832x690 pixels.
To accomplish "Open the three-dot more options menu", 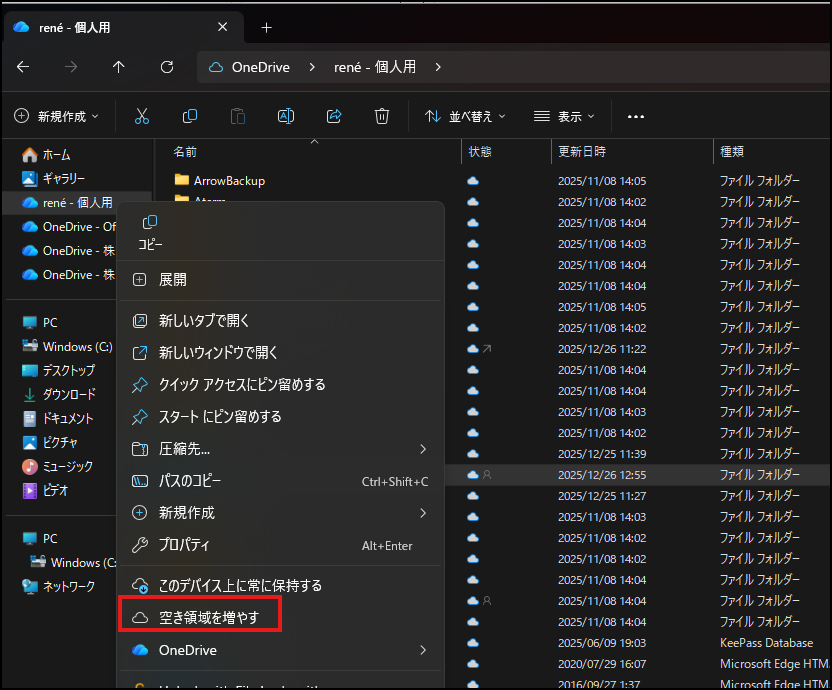I will [636, 117].
